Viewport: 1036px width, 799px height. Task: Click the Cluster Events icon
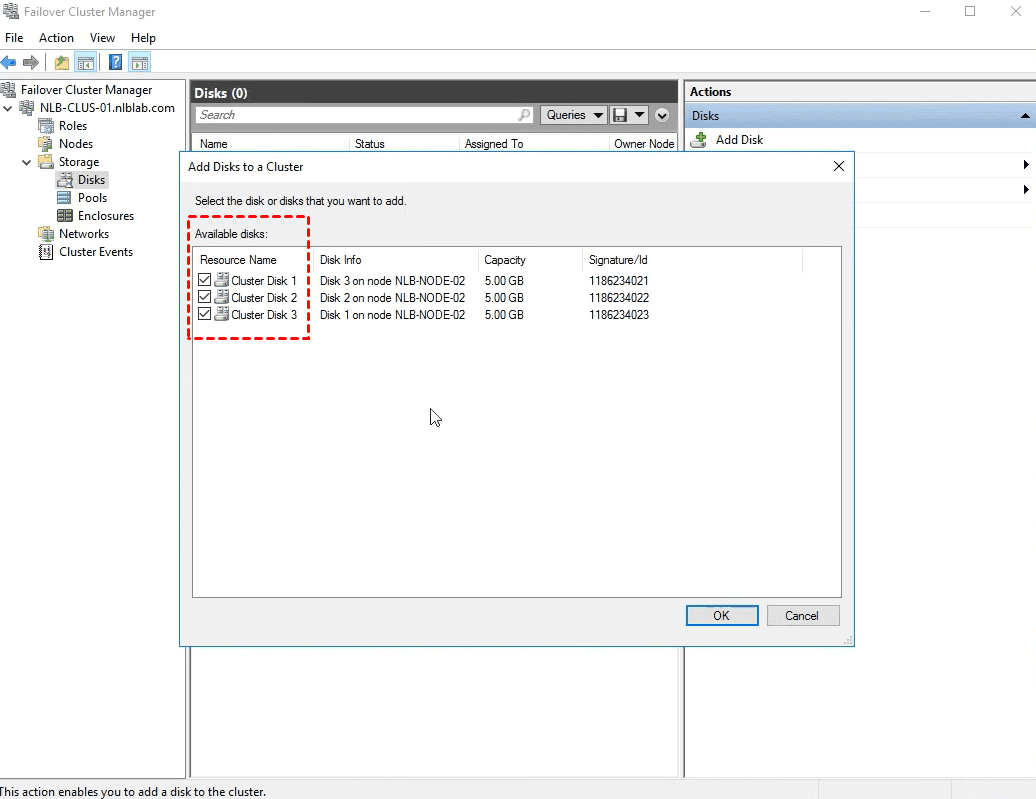(46, 252)
